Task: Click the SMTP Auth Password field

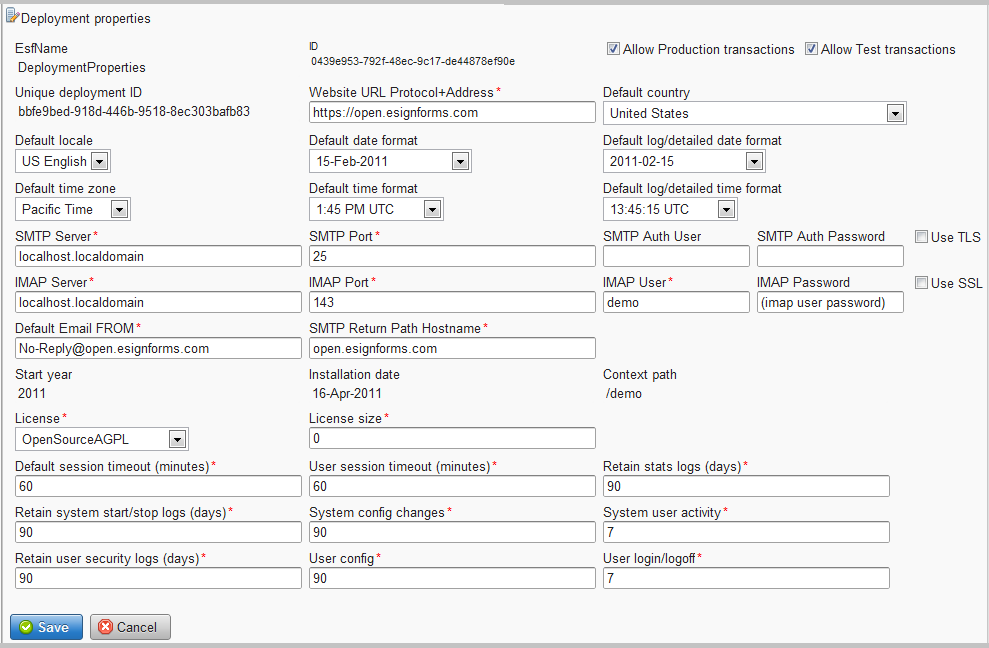Action: (x=830, y=256)
